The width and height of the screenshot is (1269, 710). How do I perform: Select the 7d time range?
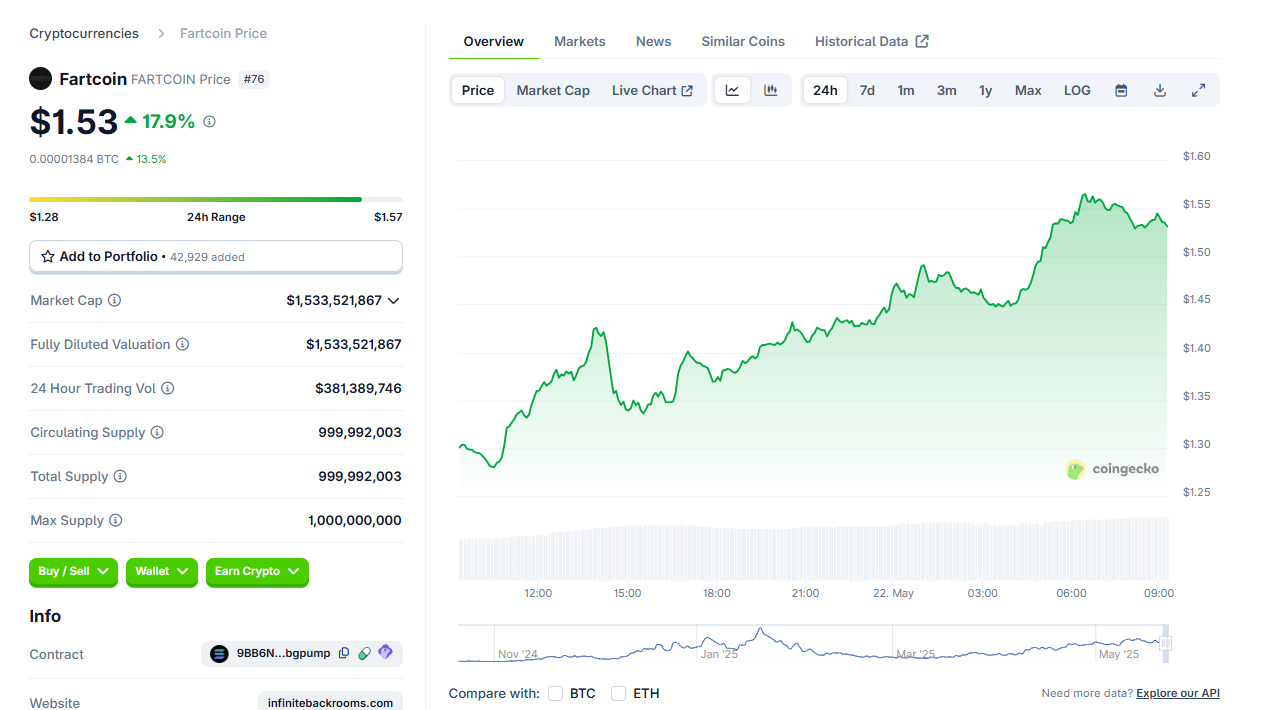tap(867, 90)
